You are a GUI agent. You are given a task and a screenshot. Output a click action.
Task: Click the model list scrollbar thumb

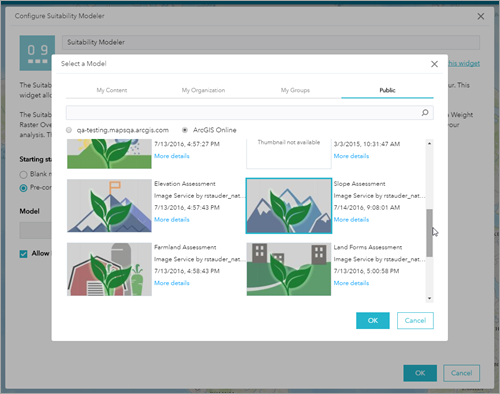click(429, 233)
